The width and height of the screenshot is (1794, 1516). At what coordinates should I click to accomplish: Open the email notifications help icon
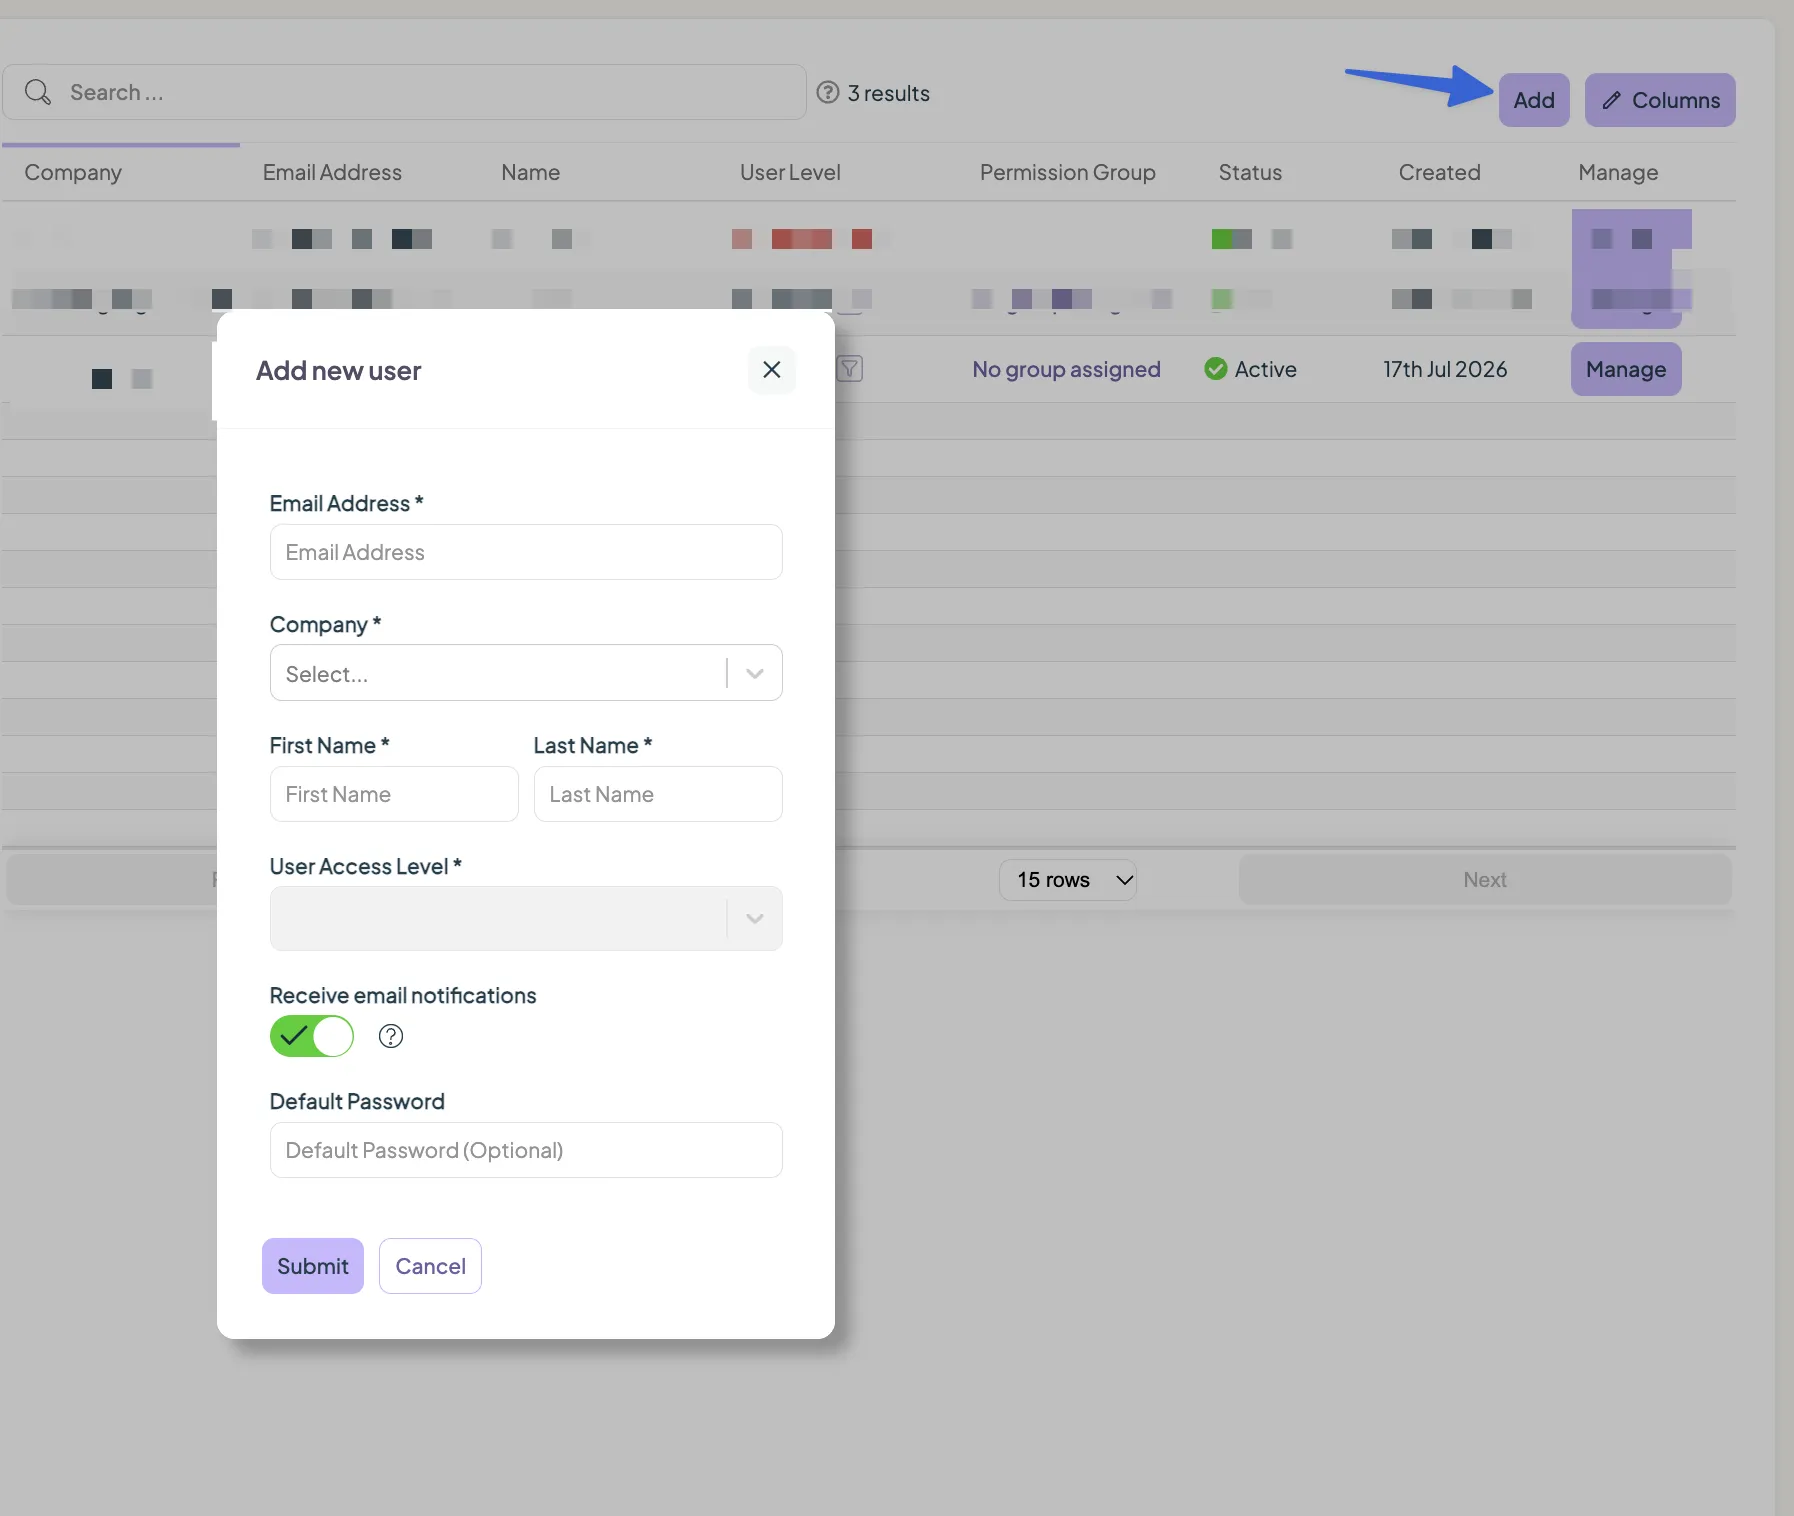(x=391, y=1036)
